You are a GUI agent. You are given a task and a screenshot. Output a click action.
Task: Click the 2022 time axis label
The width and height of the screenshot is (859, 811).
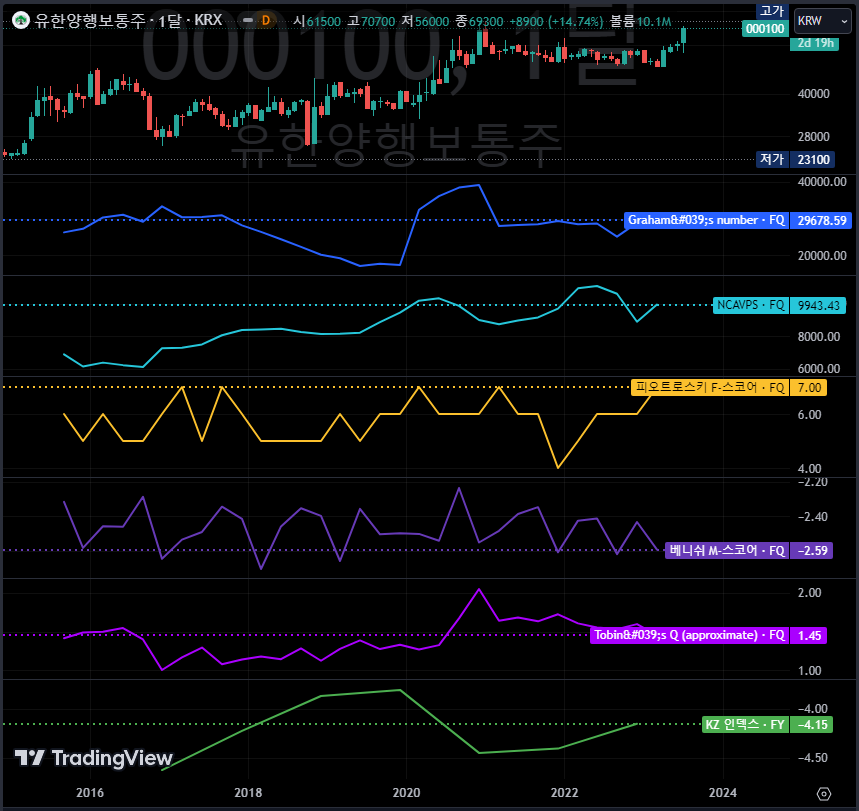click(x=564, y=793)
